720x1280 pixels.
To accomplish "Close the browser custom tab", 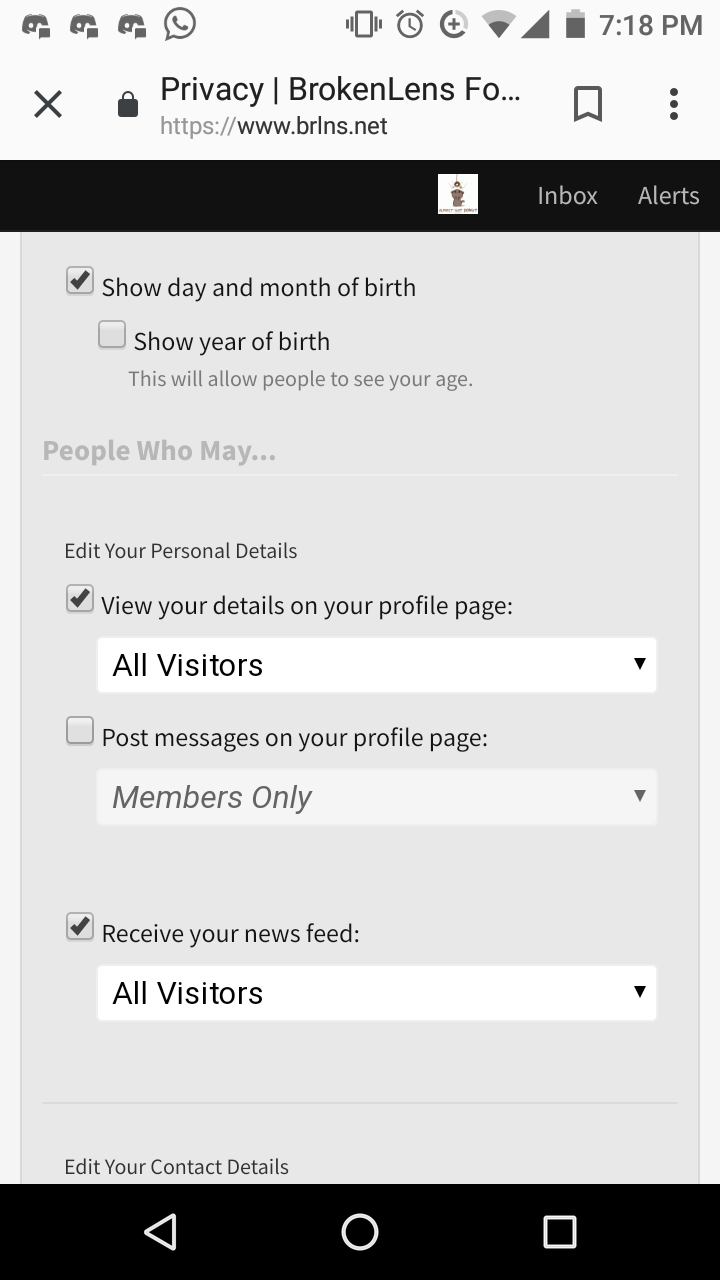I will (x=48, y=104).
